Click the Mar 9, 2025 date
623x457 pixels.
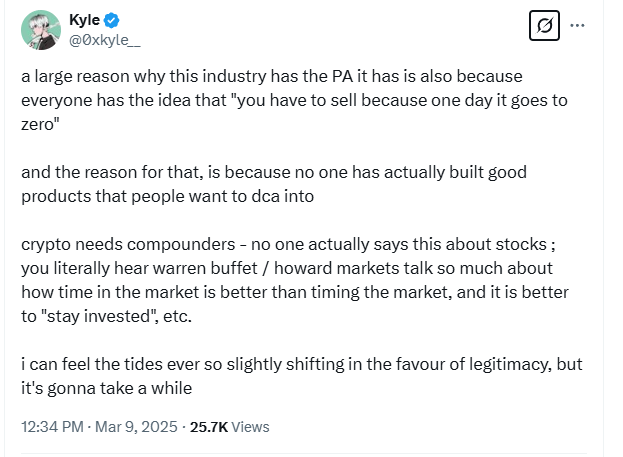pos(136,427)
